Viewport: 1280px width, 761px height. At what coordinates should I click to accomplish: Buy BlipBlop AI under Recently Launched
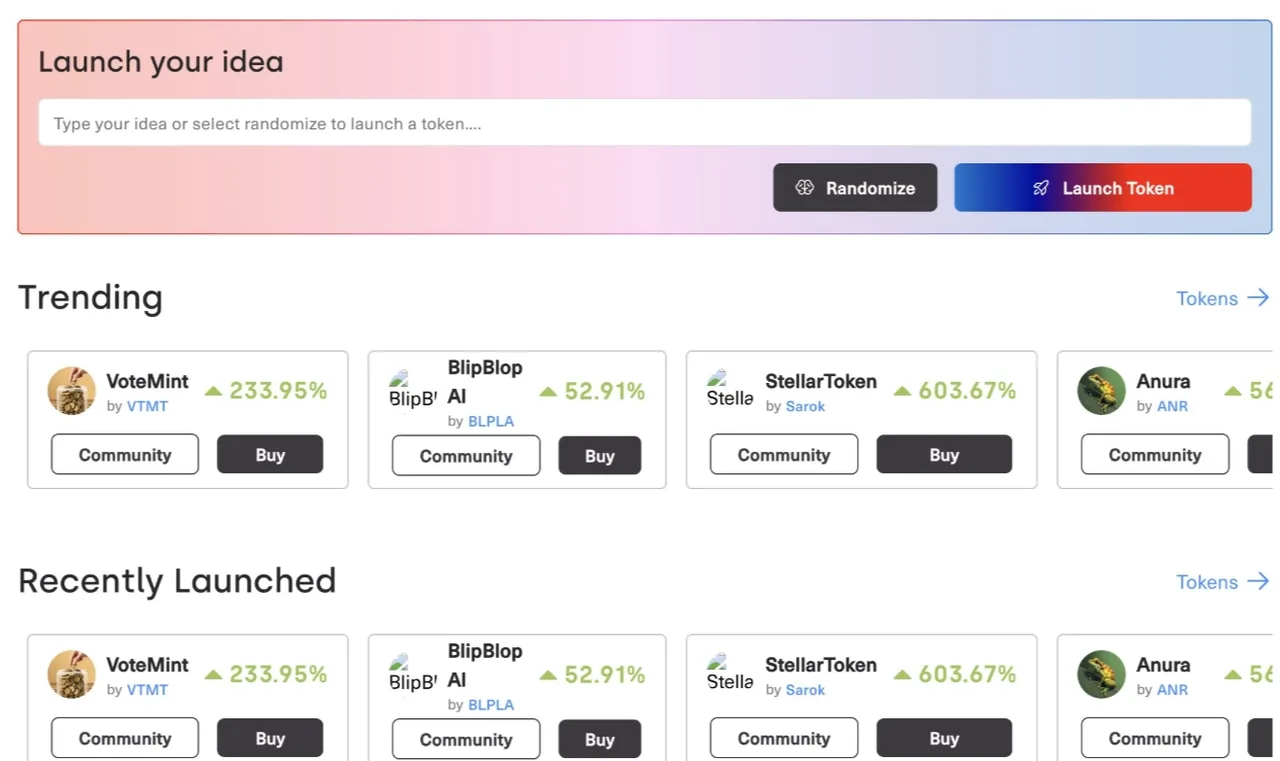tap(599, 740)
